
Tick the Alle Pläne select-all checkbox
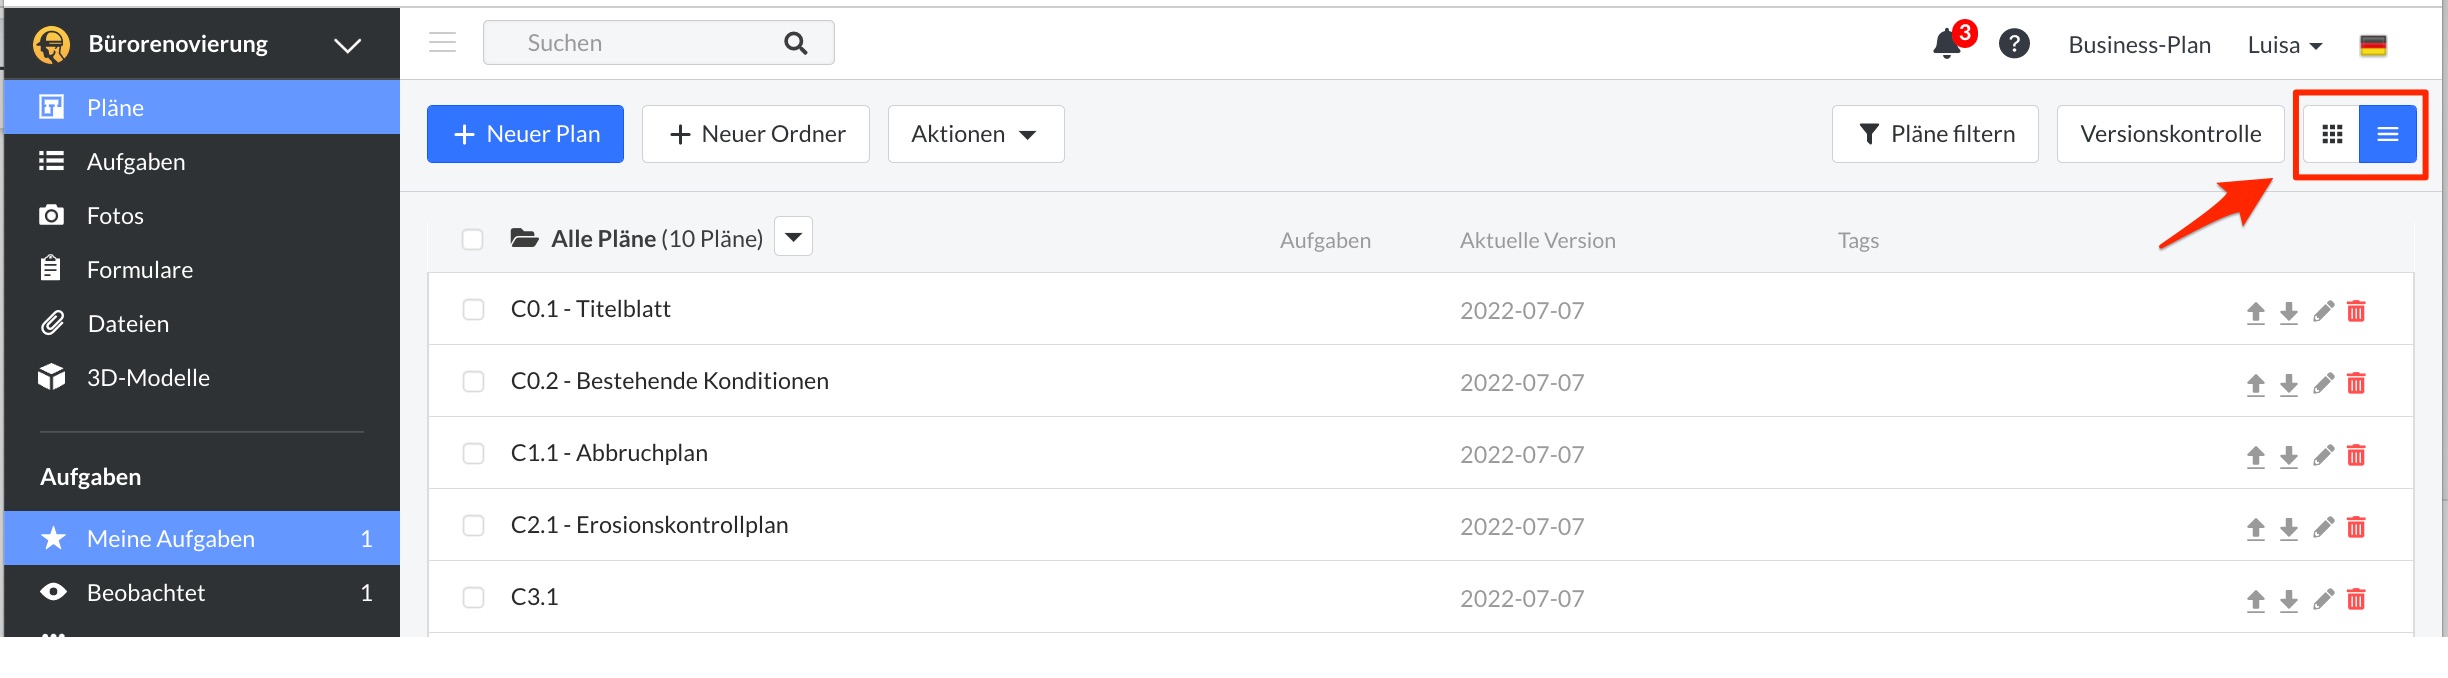pos(473,240)
